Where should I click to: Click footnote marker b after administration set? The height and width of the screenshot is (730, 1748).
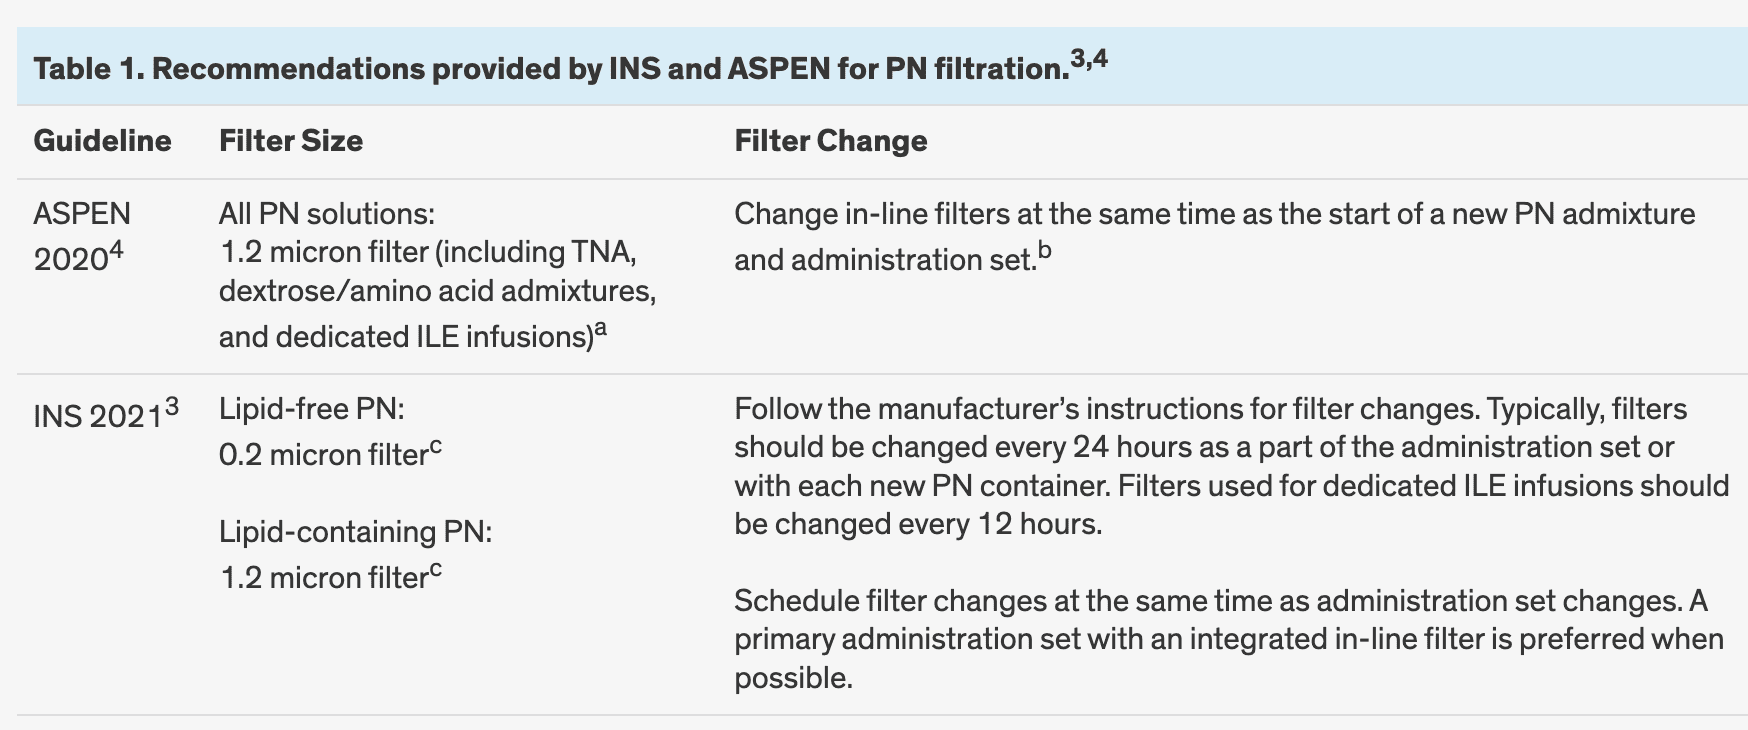1044,251
